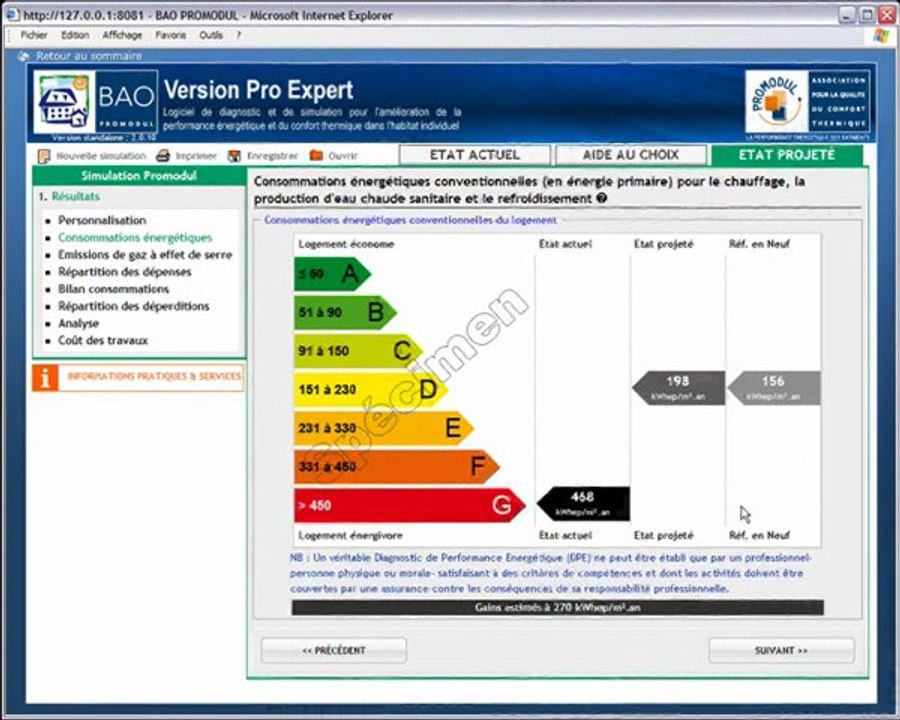
Task: Click the yellow D energy class arrow
Action: 371,390
